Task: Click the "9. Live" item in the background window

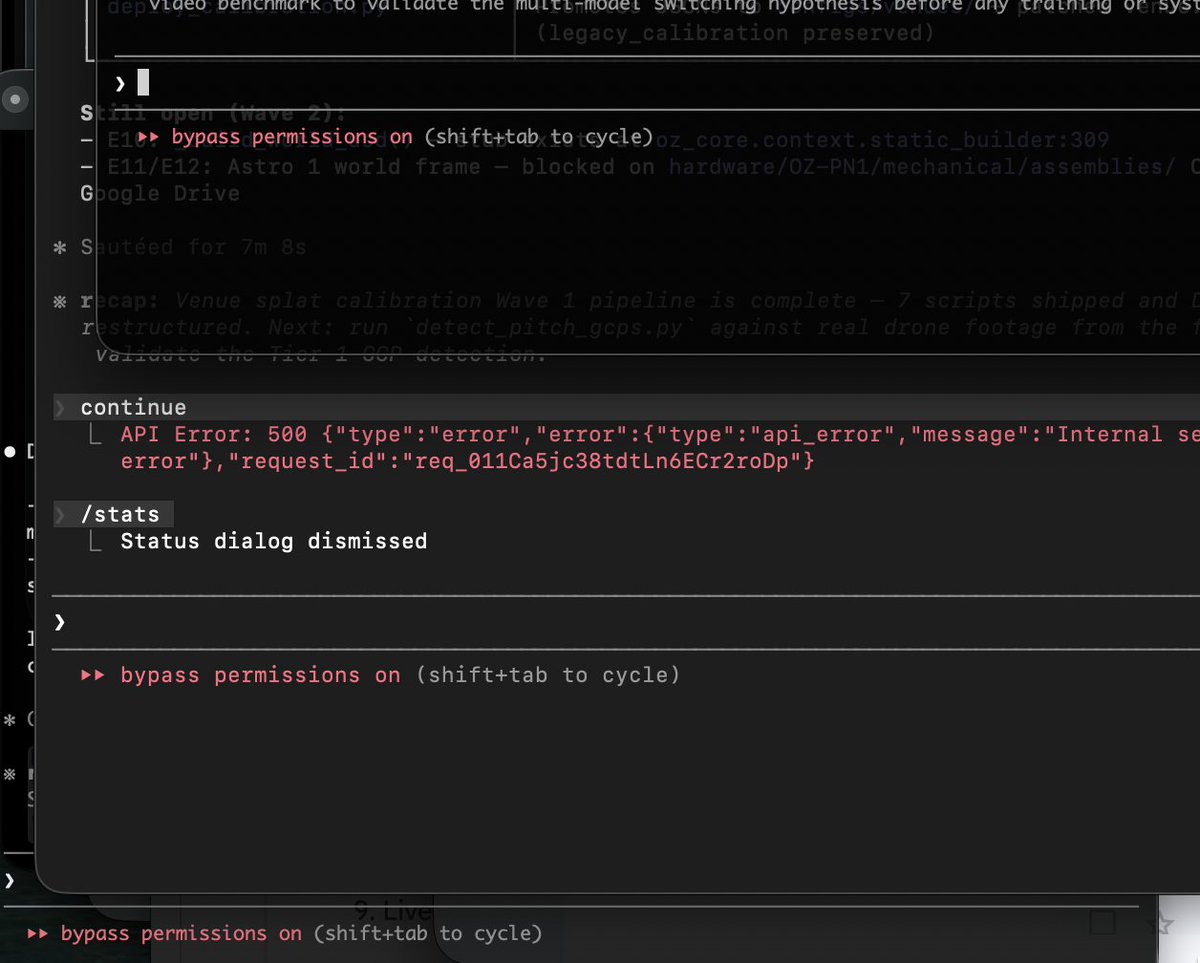Action: 392,911
